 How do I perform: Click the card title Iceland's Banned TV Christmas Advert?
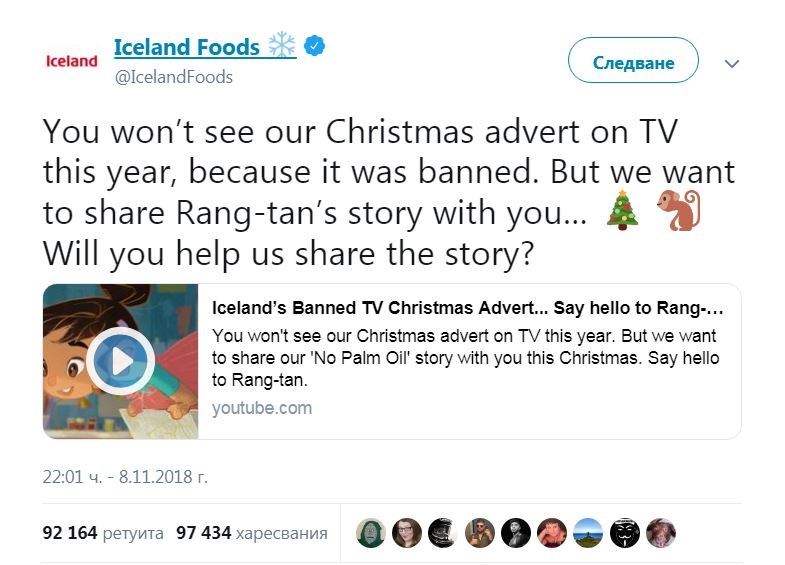coord(468,307)
